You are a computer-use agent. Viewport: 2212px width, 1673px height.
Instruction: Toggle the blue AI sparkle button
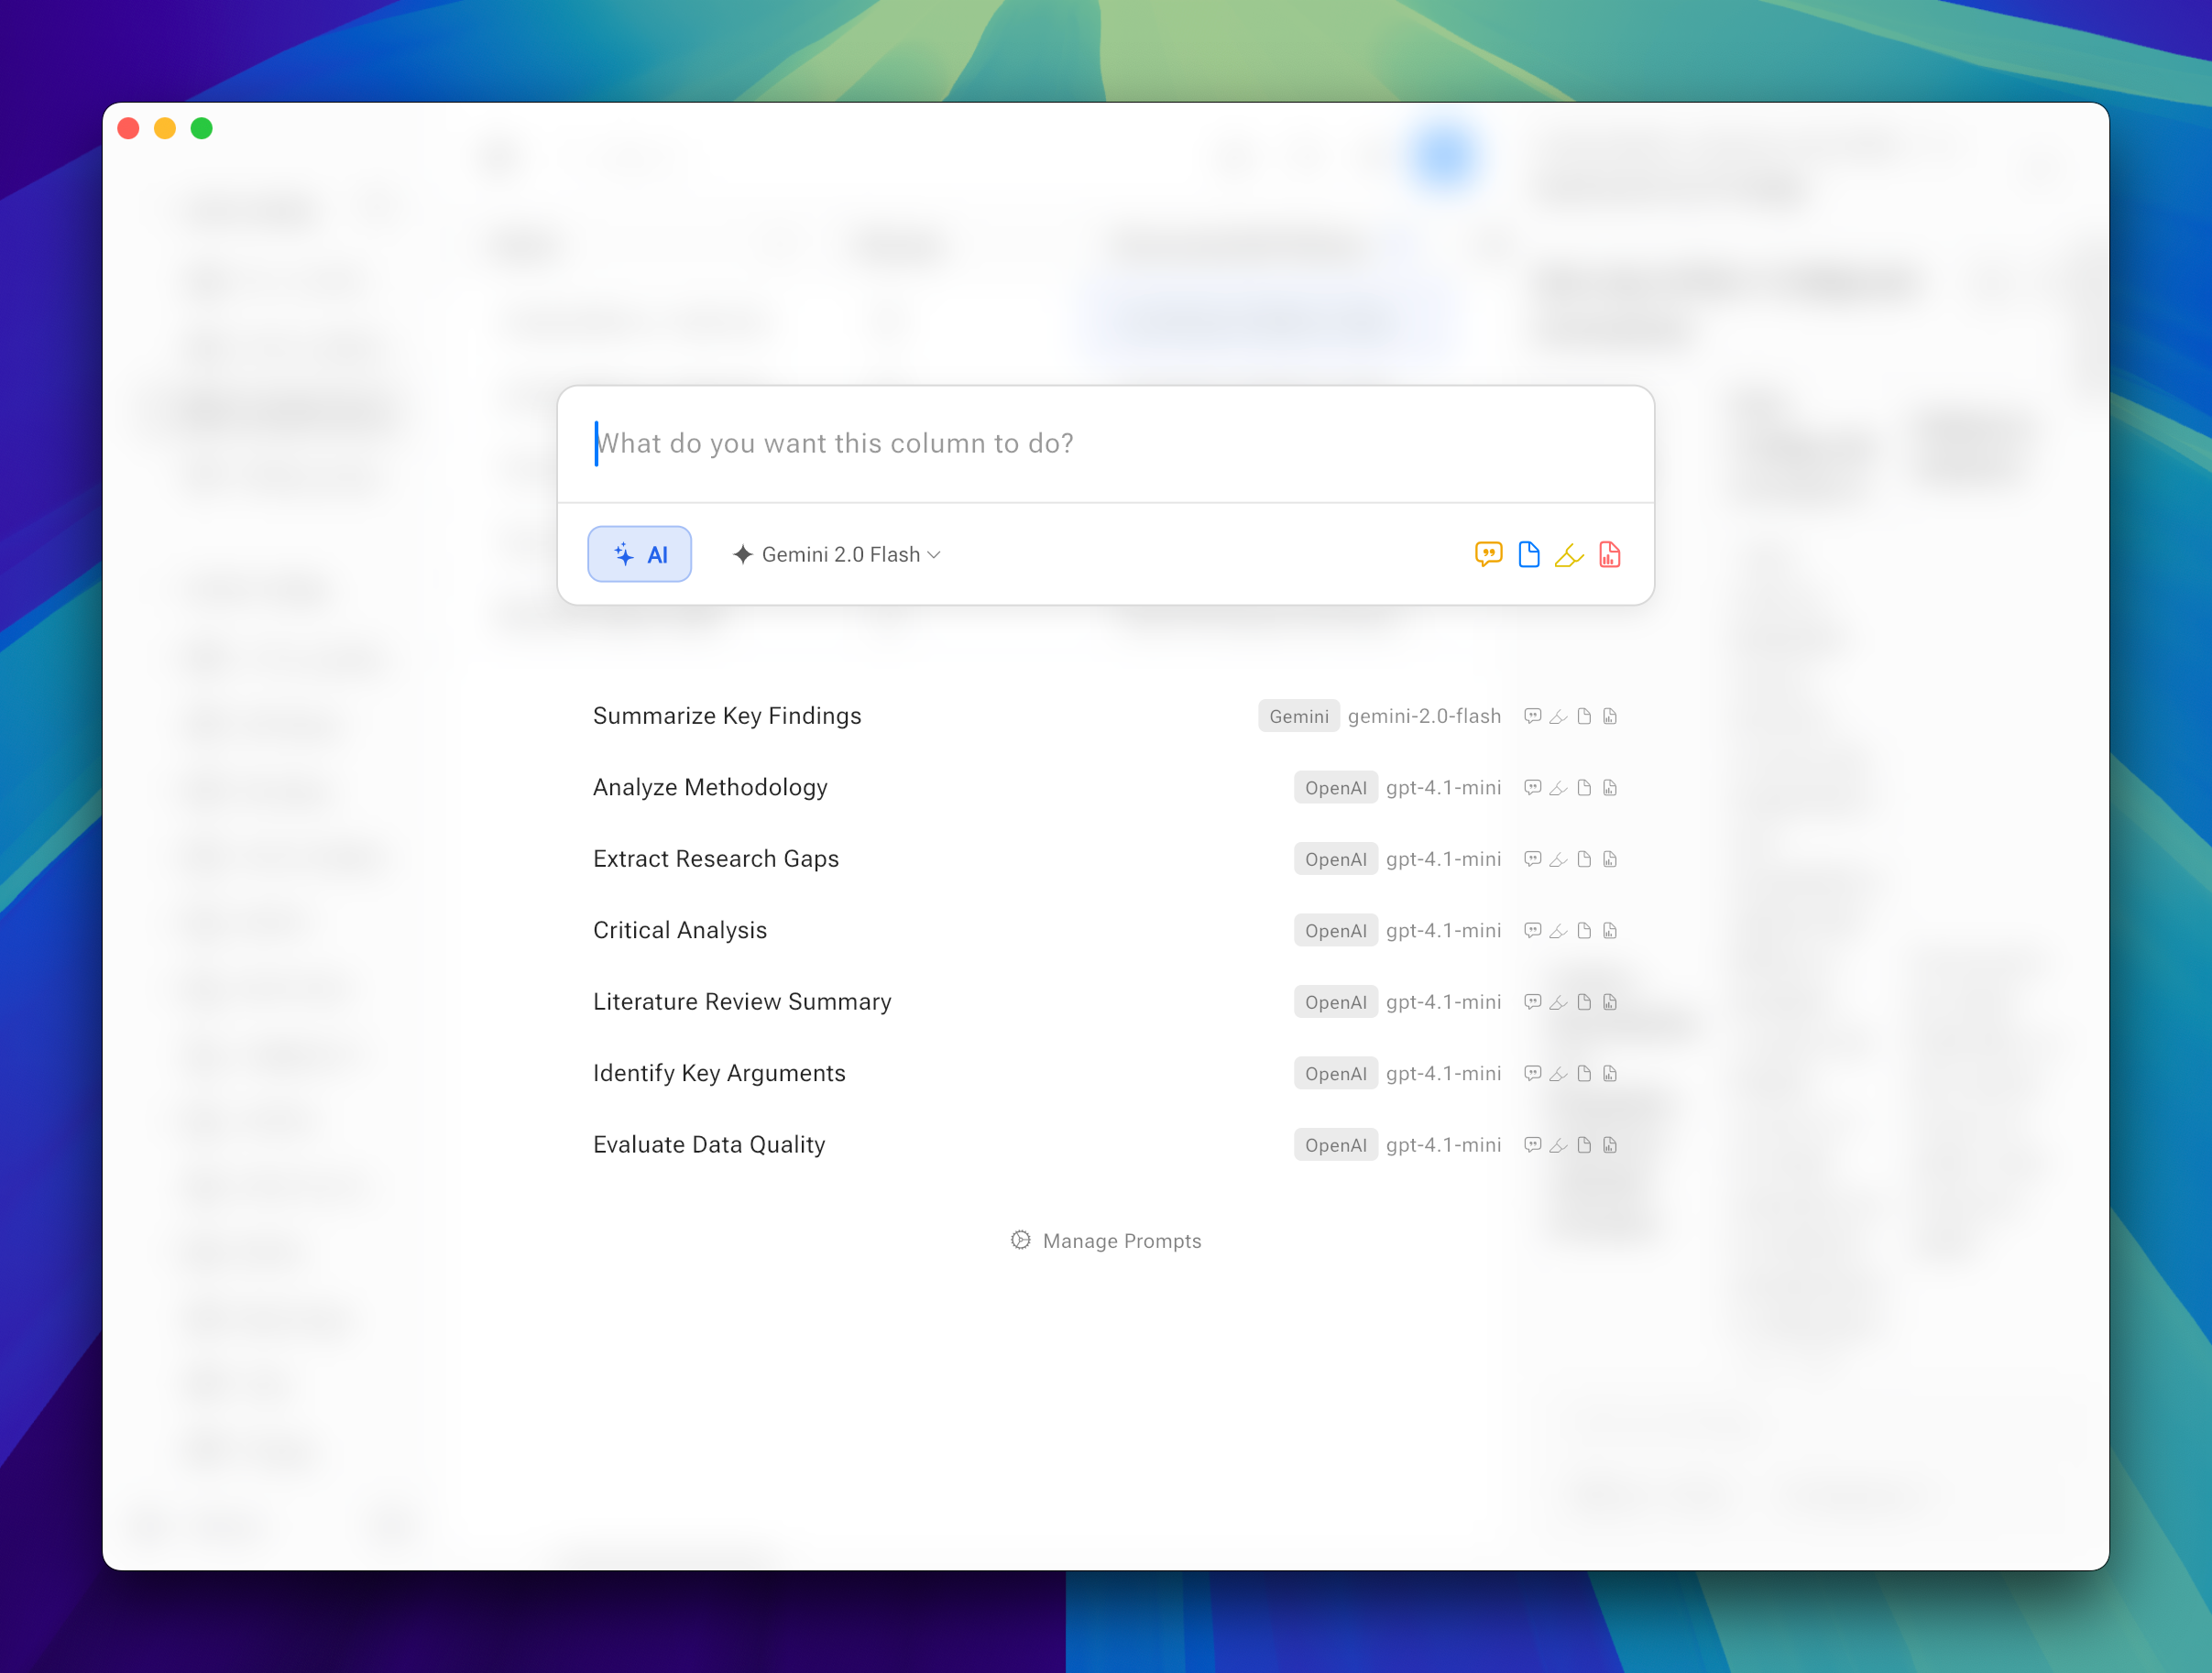639,554
